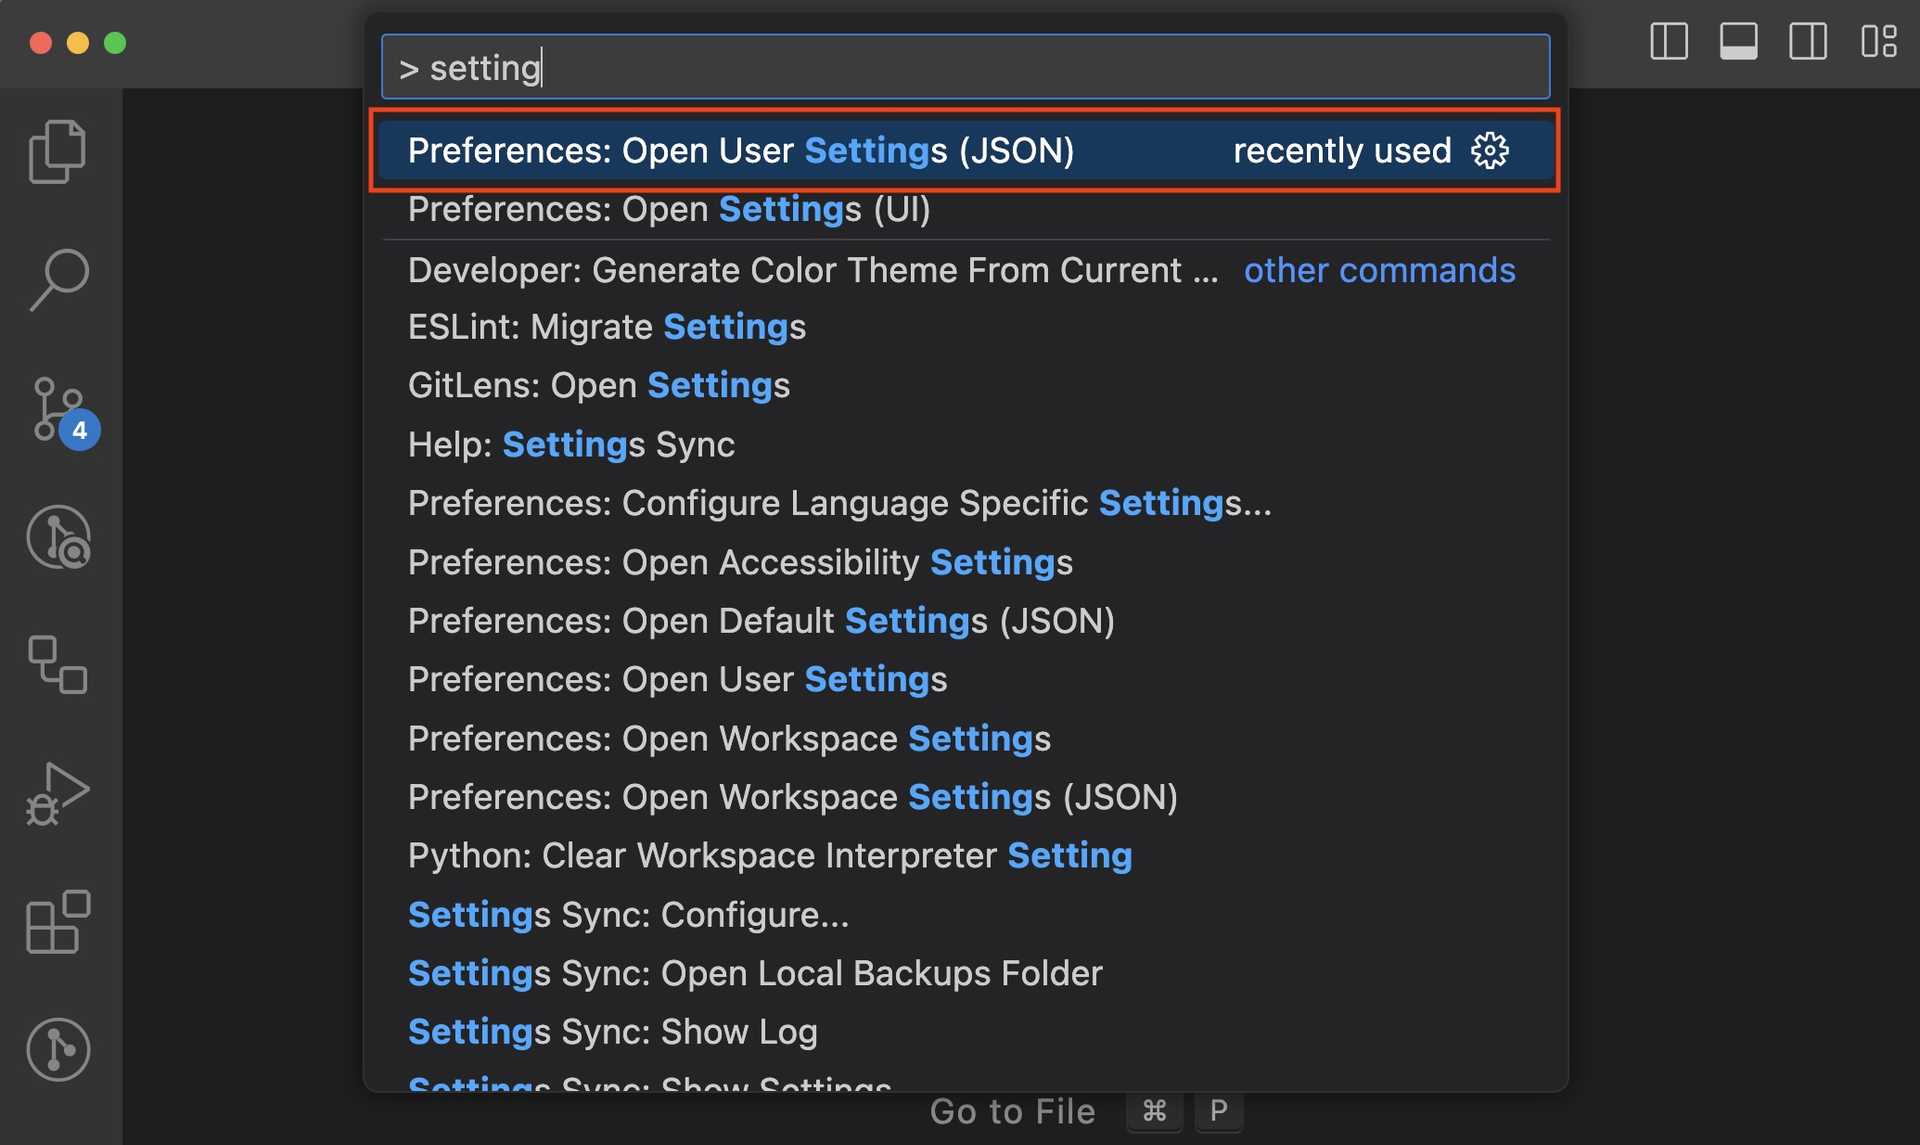Select the GitLens commit graph icon at sidebar bottom
Image resolution: width=1920 pixels, height=1145 pixels.
coord(57,1050)
